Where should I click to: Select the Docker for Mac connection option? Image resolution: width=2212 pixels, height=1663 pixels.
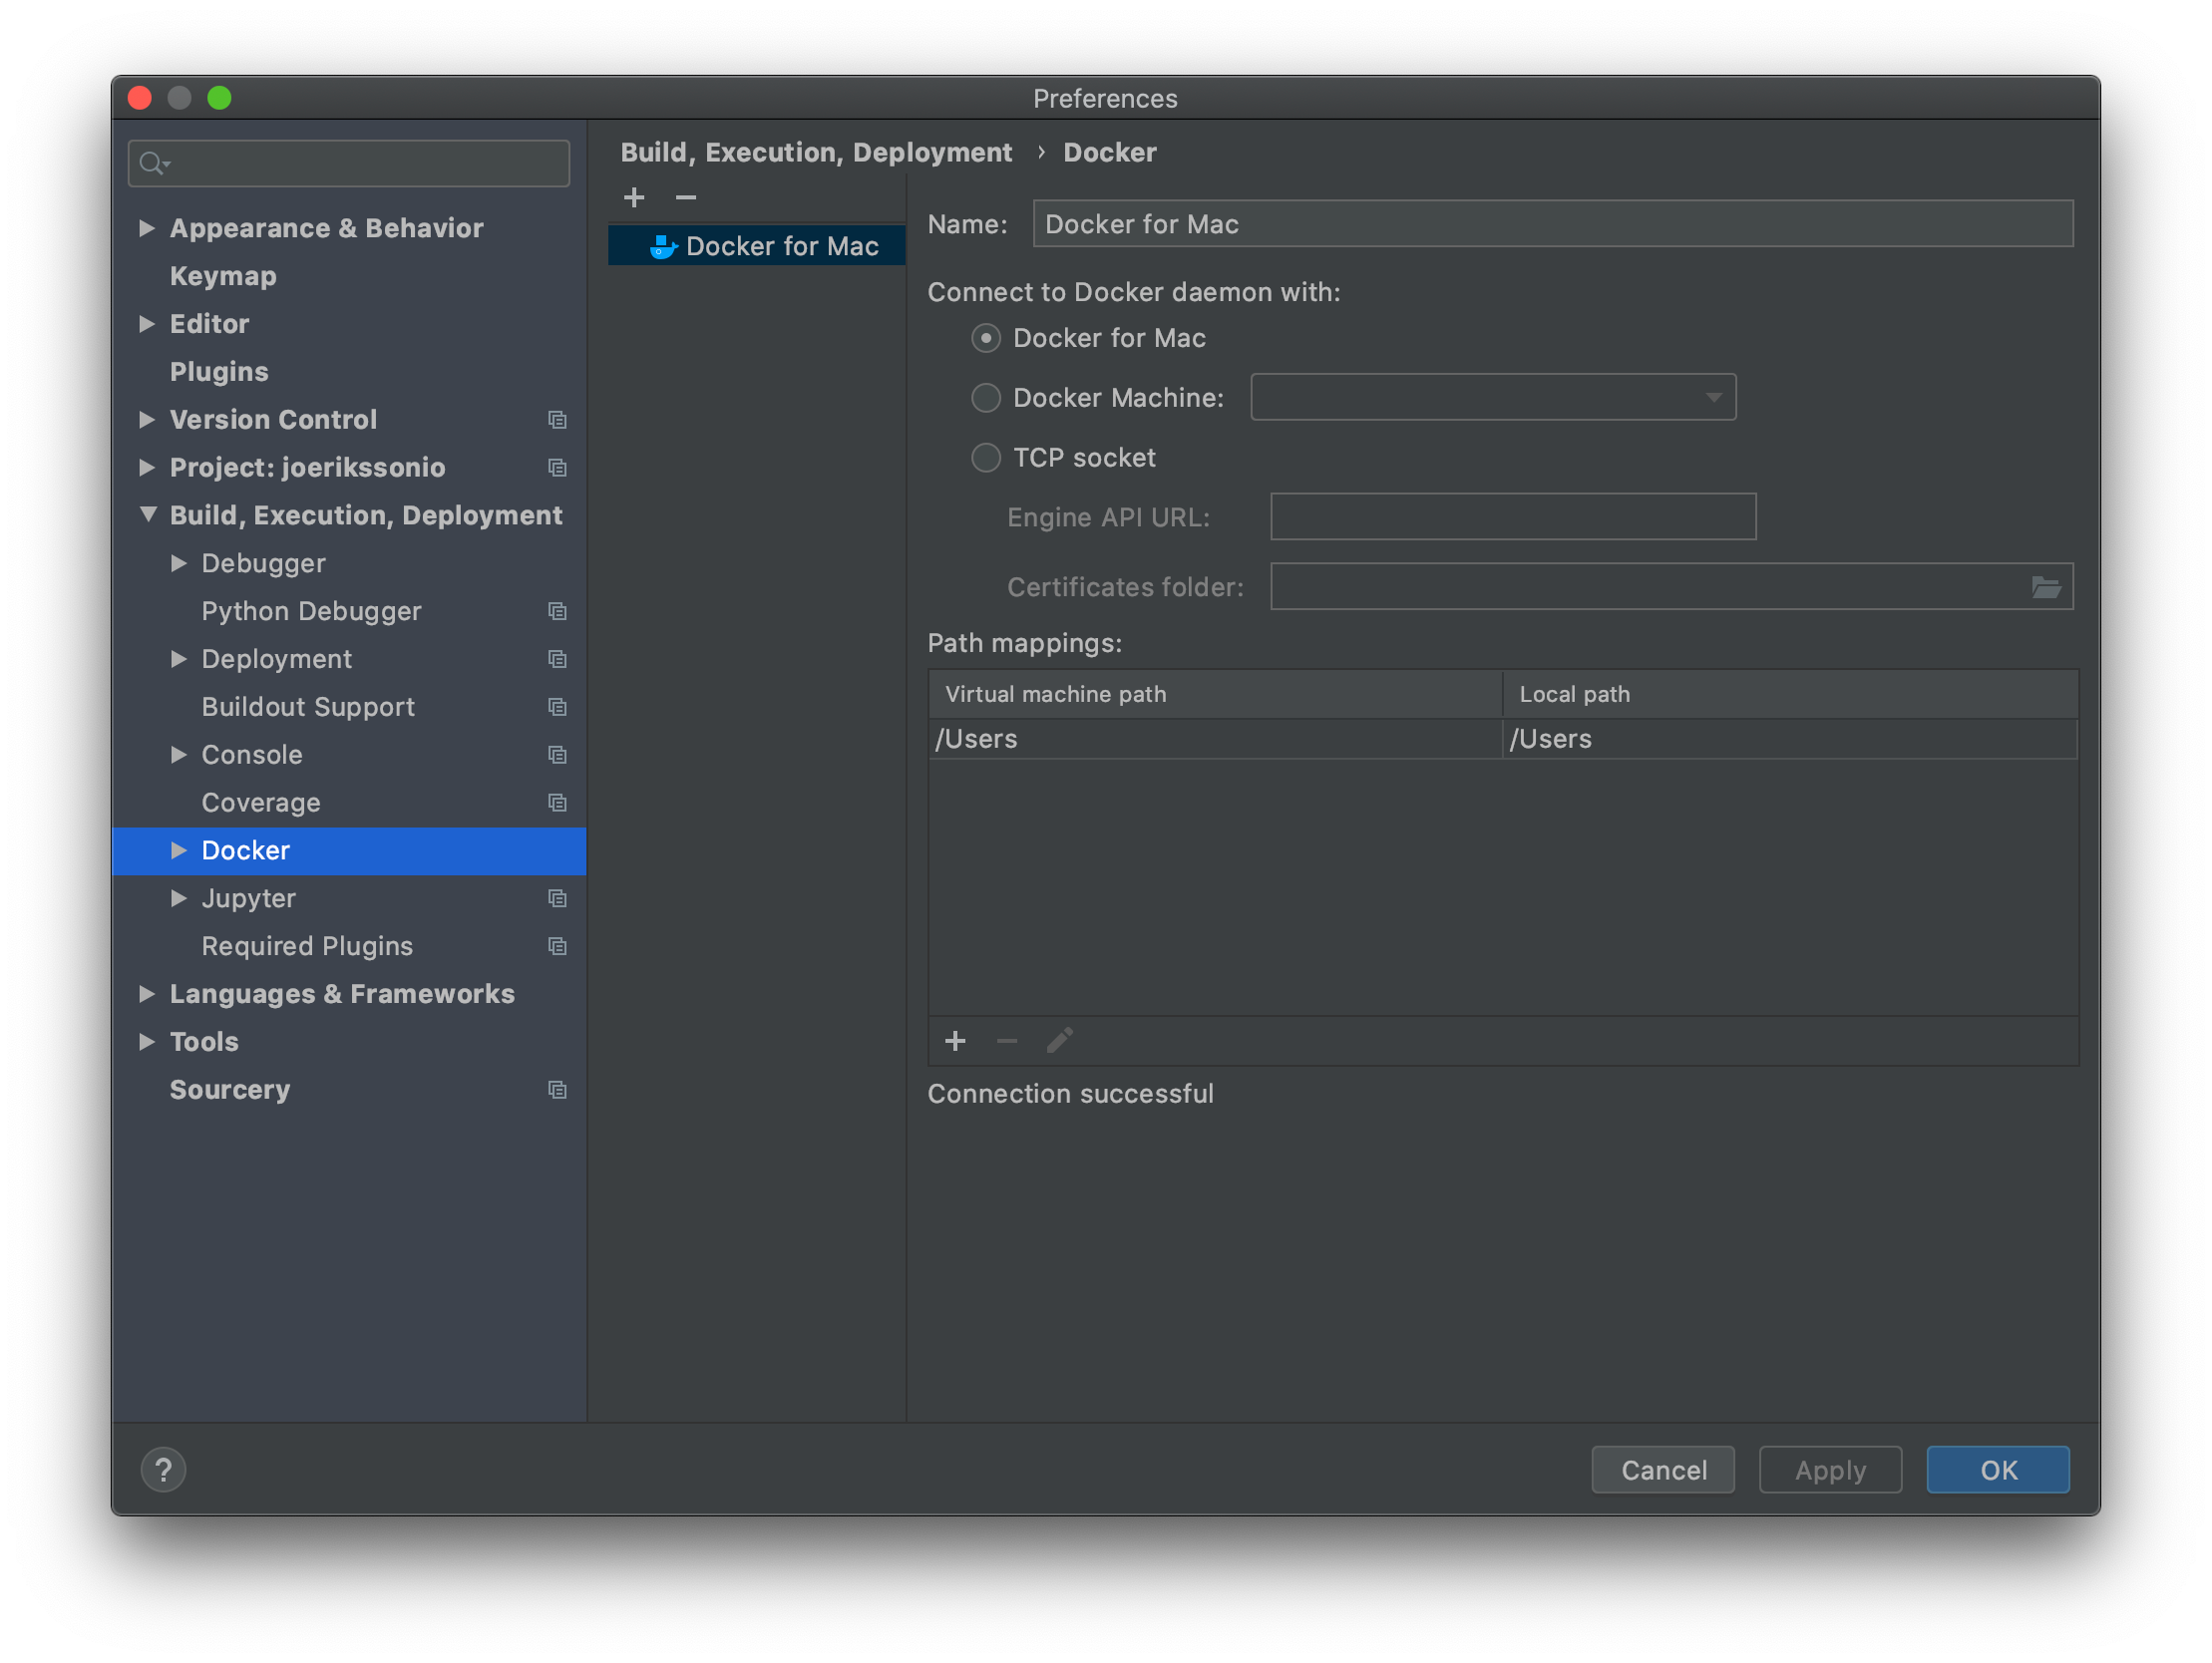[x=985, y=338]
